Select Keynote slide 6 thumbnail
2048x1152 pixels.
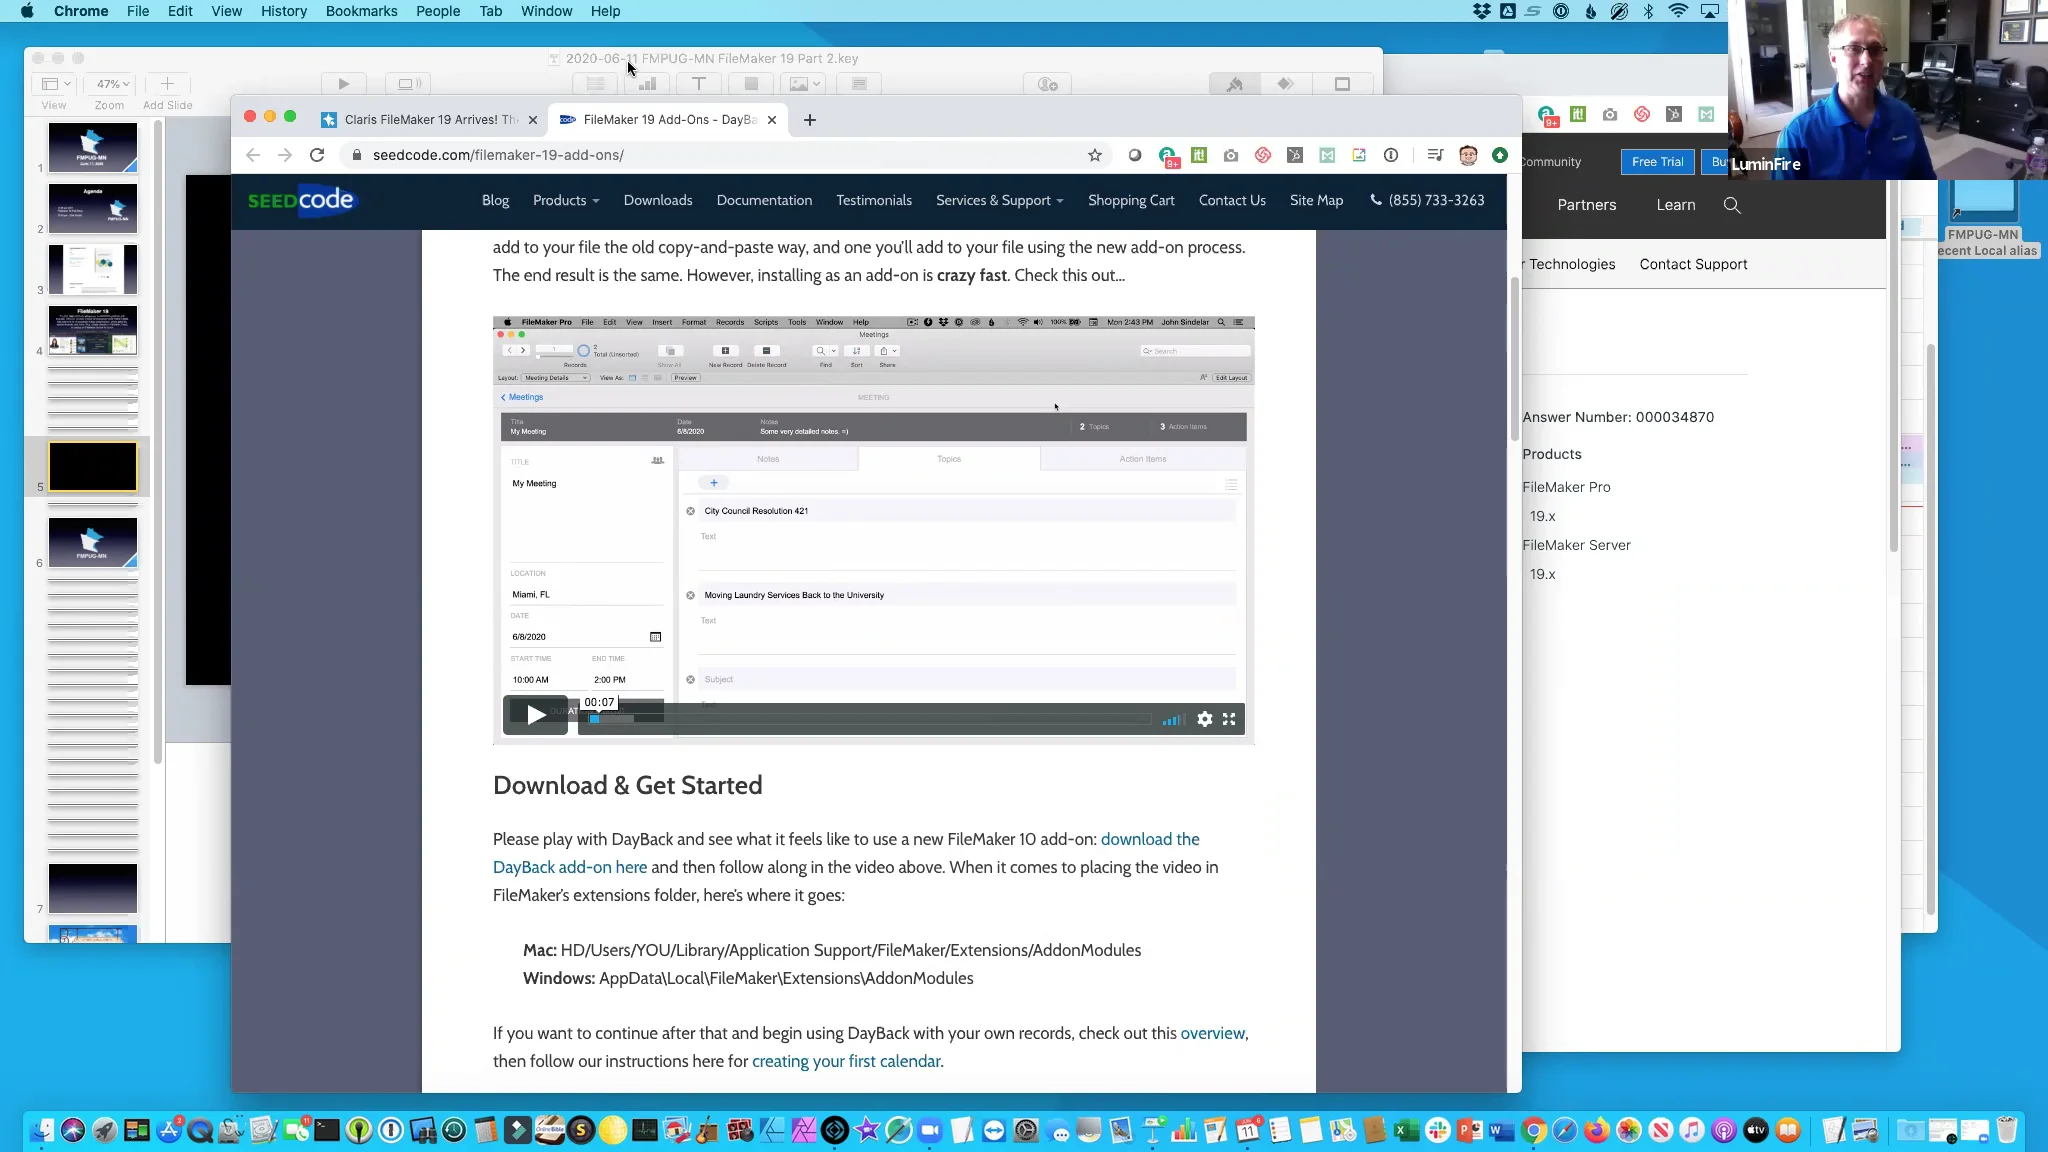pos(93,543)
